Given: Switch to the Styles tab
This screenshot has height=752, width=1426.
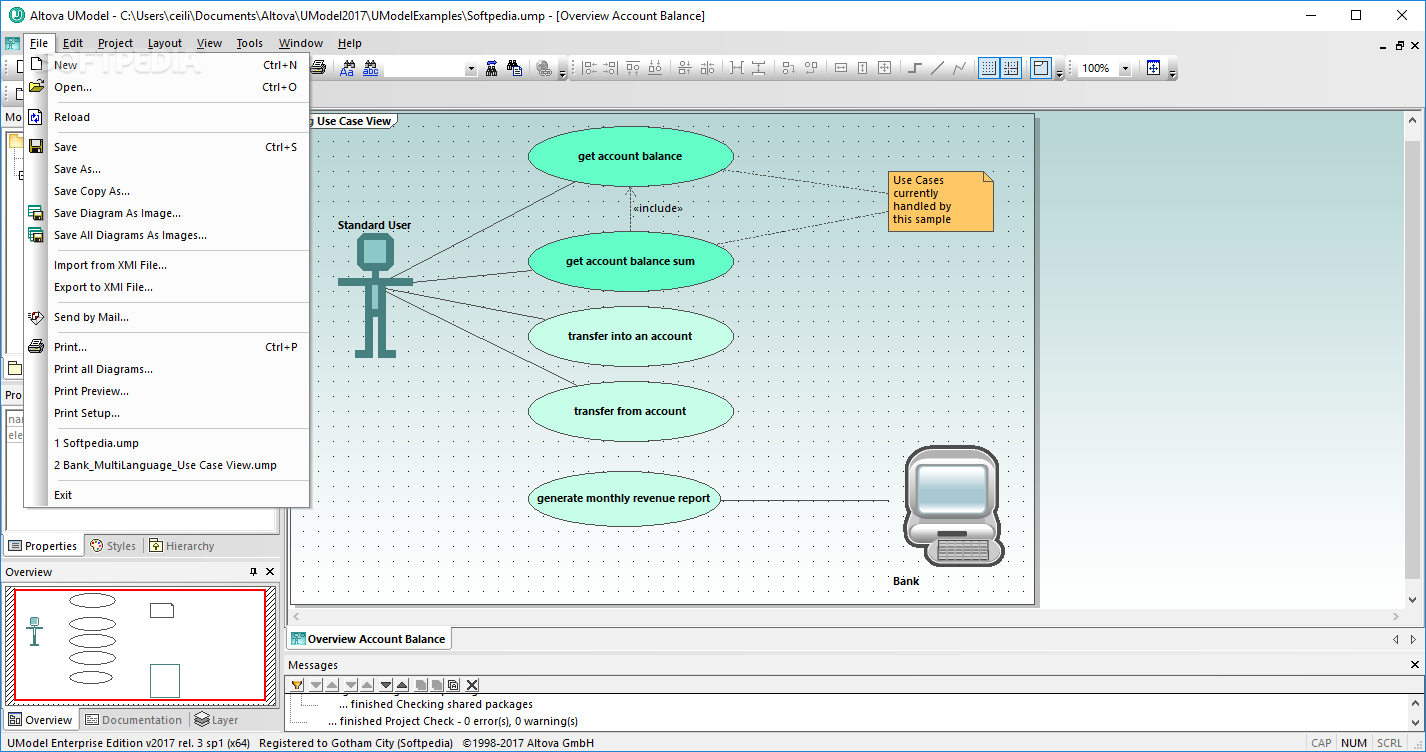Looking at the screenshot, I should [113, 546].
